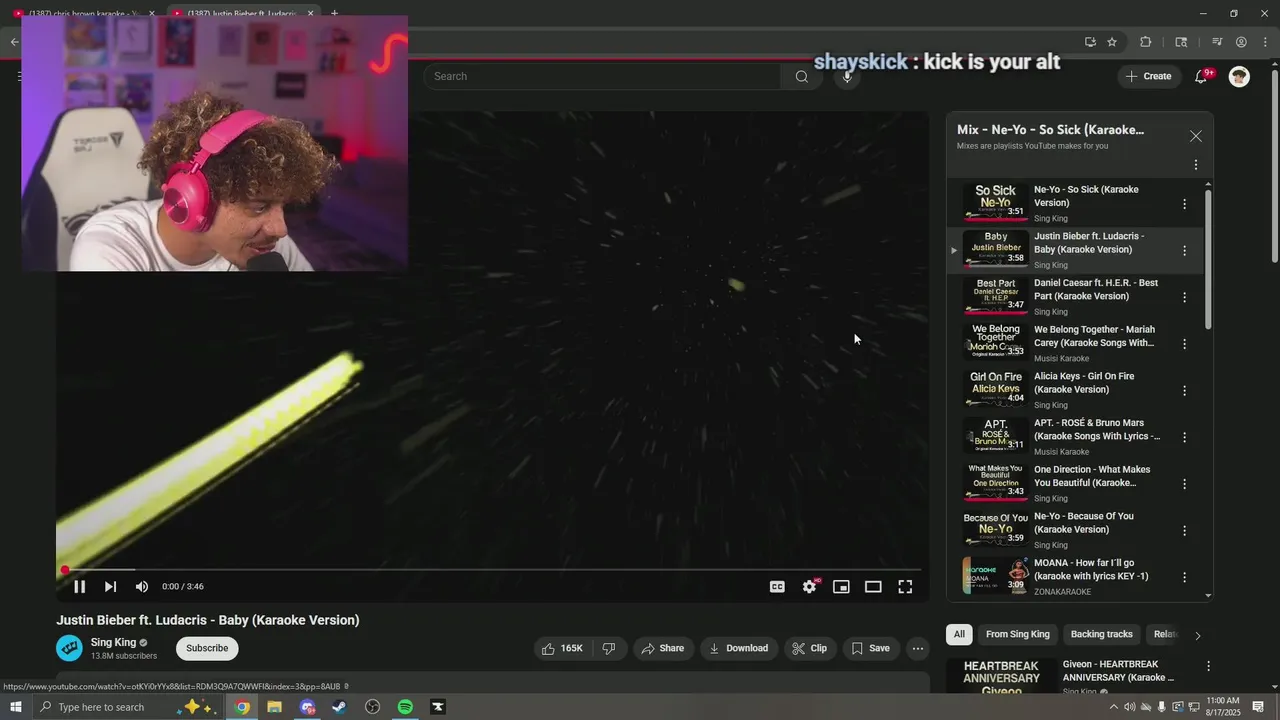1280x720 pixels.
Task: Open Sing King channel avatar
Action: pyautogui.click(x=69, y=648)
